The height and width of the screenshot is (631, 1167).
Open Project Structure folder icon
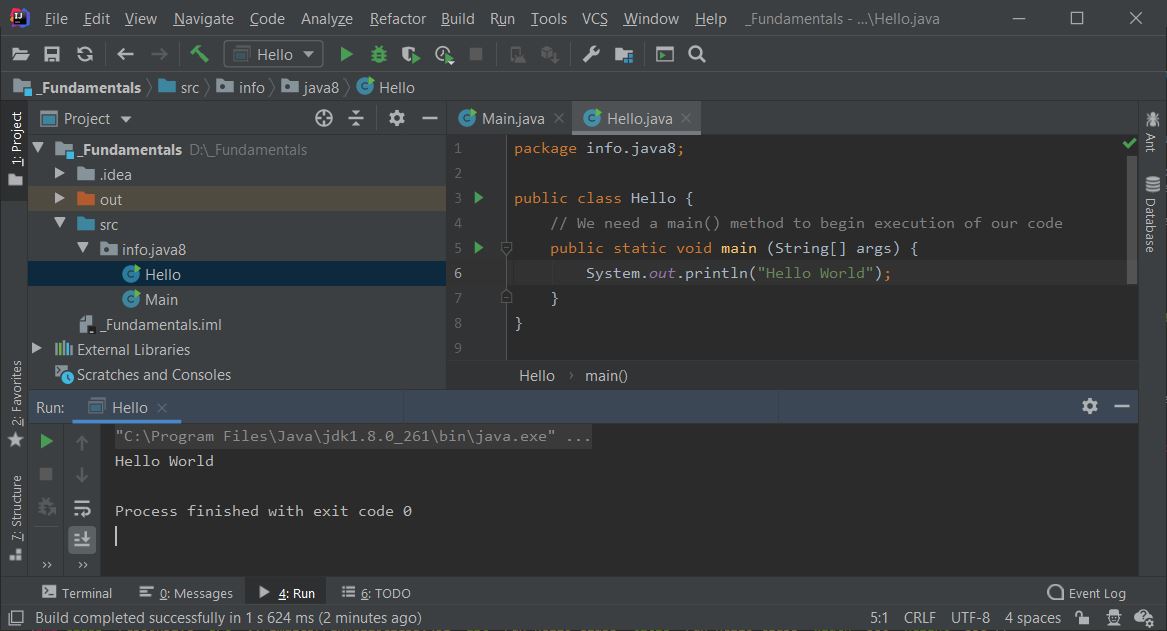624,54
